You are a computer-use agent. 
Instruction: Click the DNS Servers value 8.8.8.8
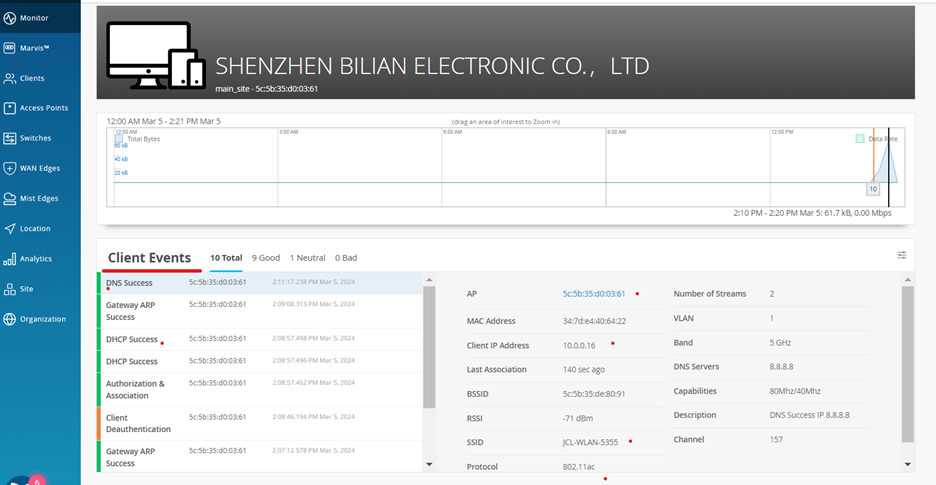(x=781, y=367)
